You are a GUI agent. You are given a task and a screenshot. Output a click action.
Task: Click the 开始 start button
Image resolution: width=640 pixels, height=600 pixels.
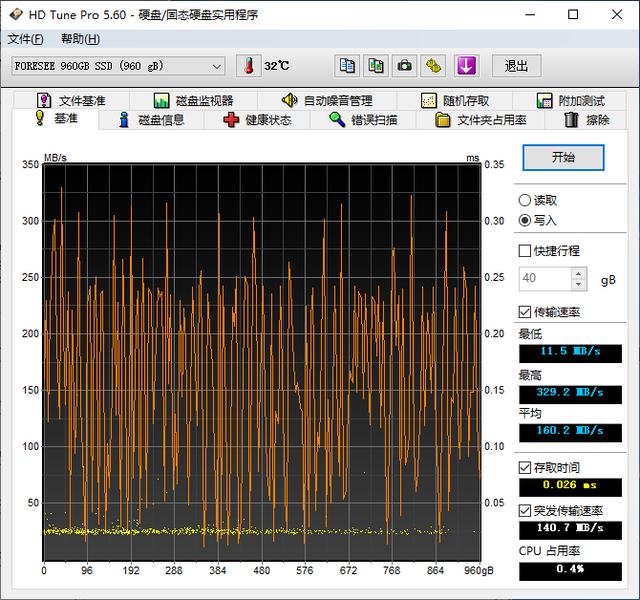click(x=563, y=157)
